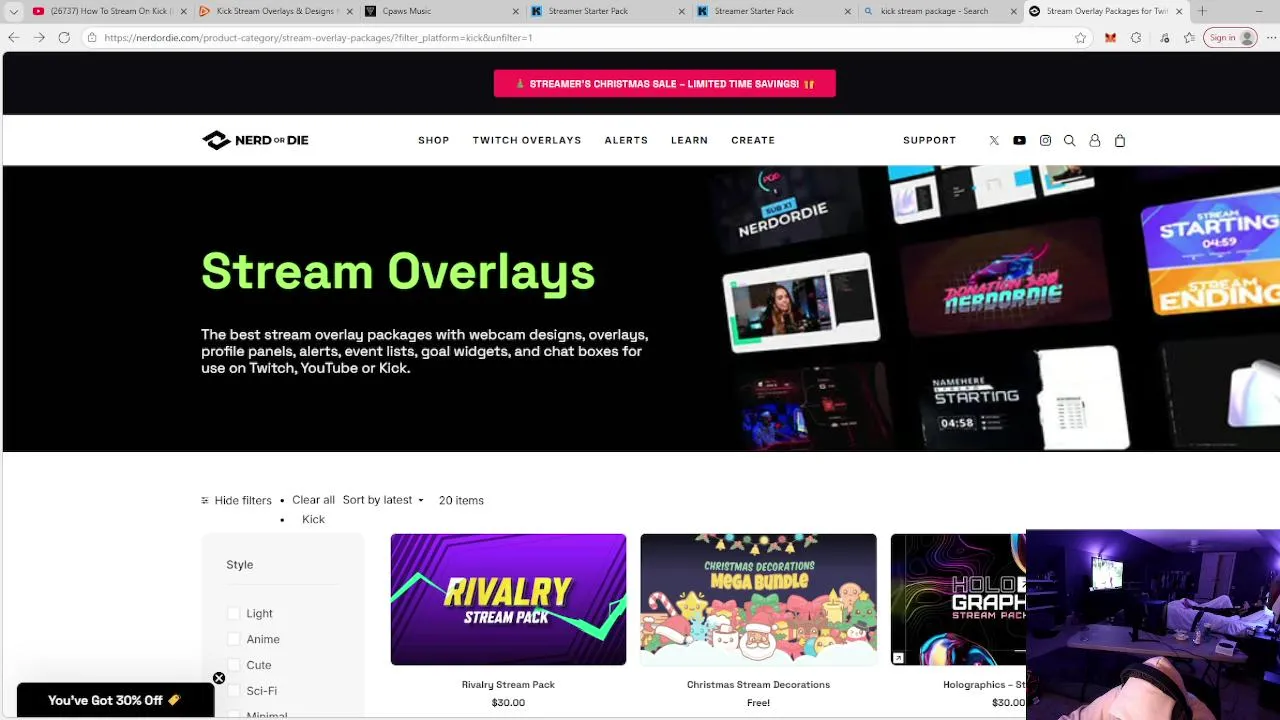Open the X (Twitter) social icon

pos(994,141)
